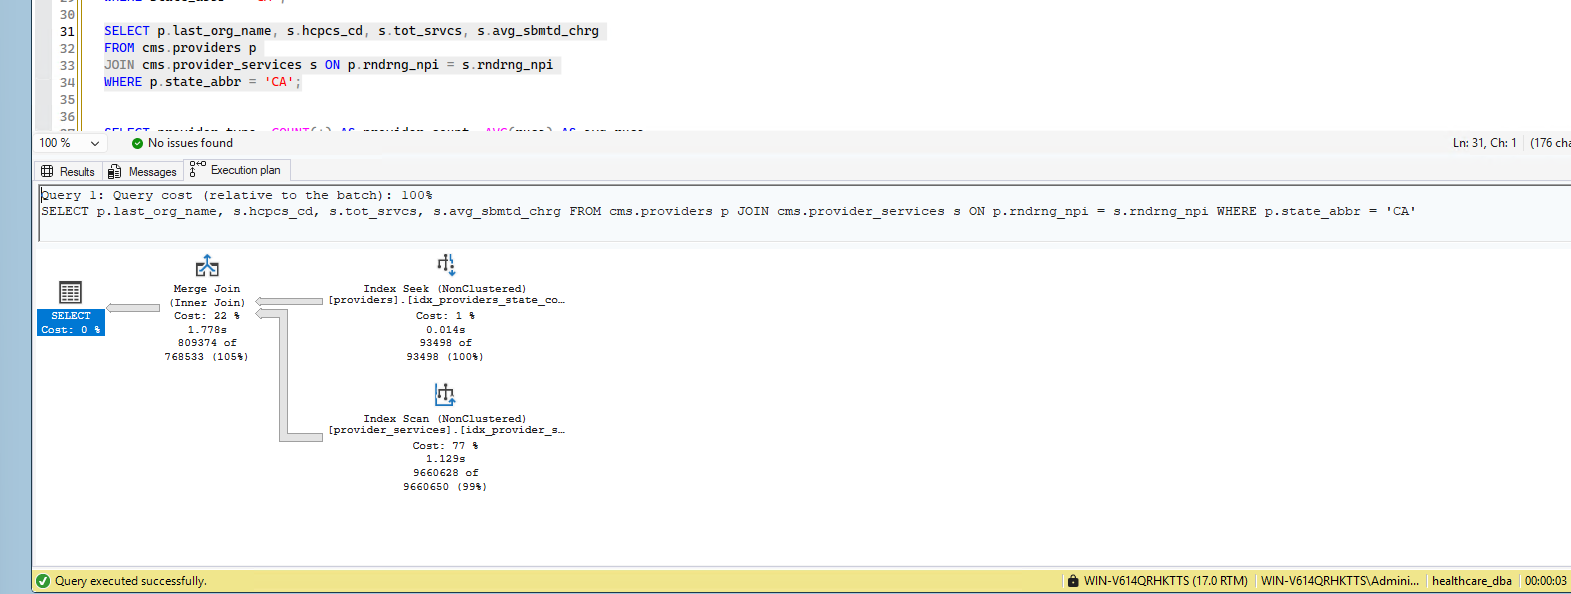This screenshot has width=1571, height=594.
Task: Click '1.778s' timing under Merge Join
Action: point(207,330)
